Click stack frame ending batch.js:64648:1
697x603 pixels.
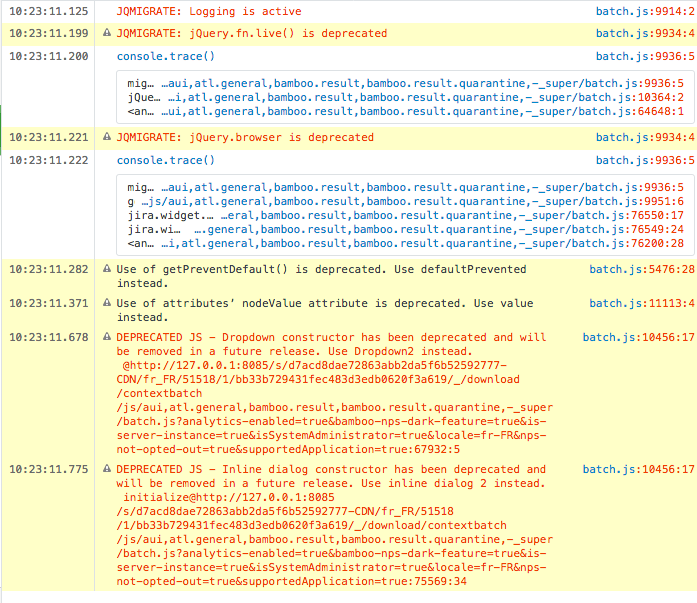click(405, 111)
